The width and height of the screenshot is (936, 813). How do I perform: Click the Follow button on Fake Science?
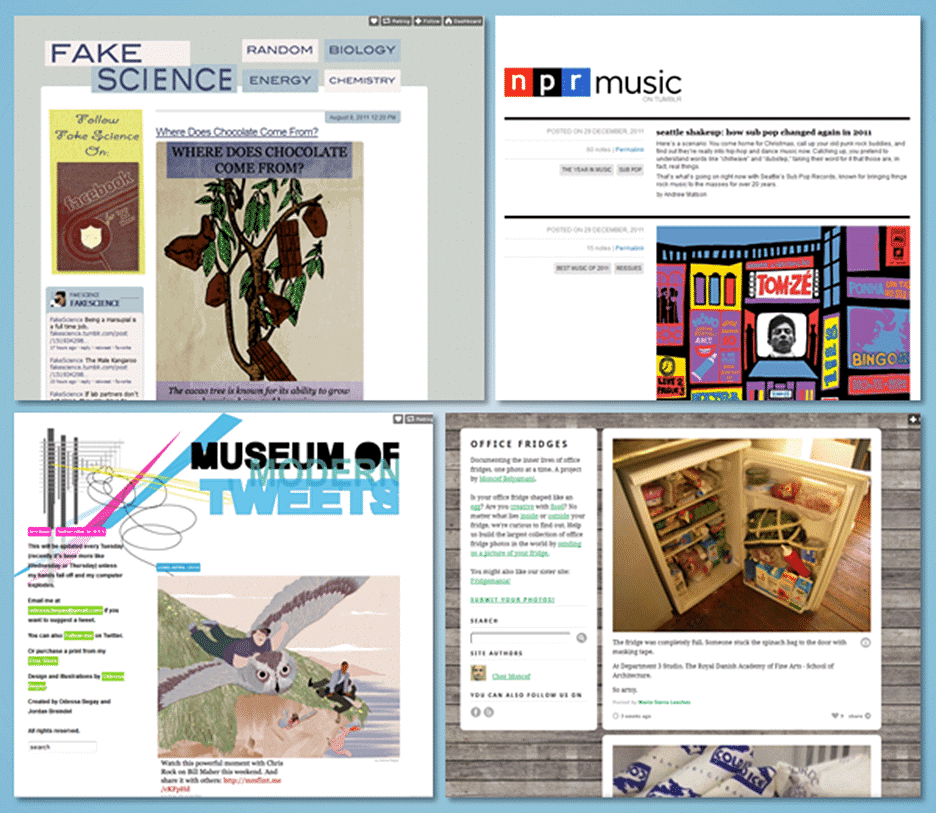(x=427, y=20)
